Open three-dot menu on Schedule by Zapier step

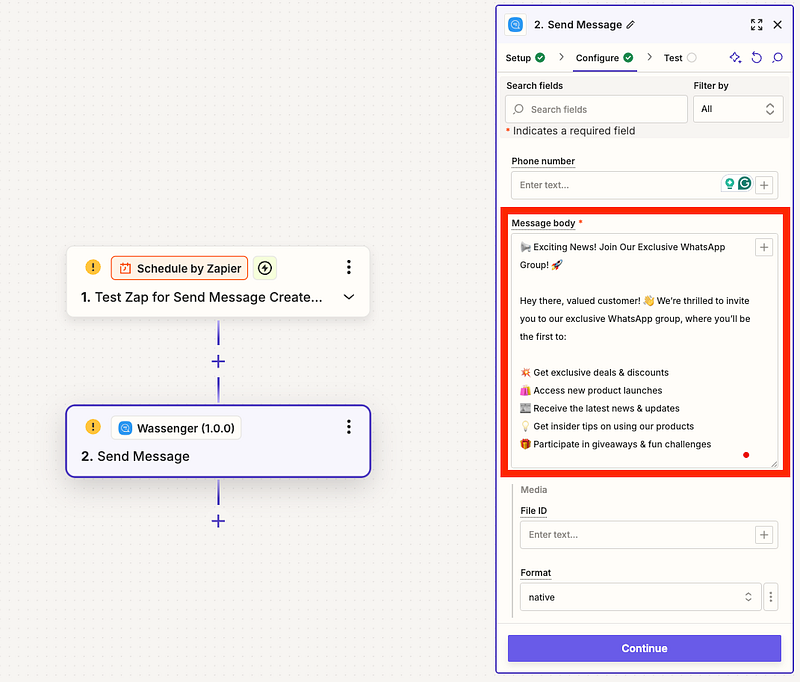(349, 267)
